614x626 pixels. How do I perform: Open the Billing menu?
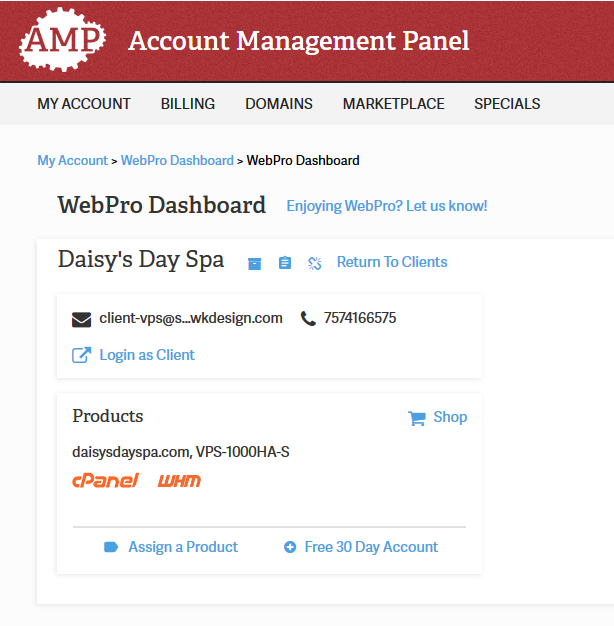point(188,104)
